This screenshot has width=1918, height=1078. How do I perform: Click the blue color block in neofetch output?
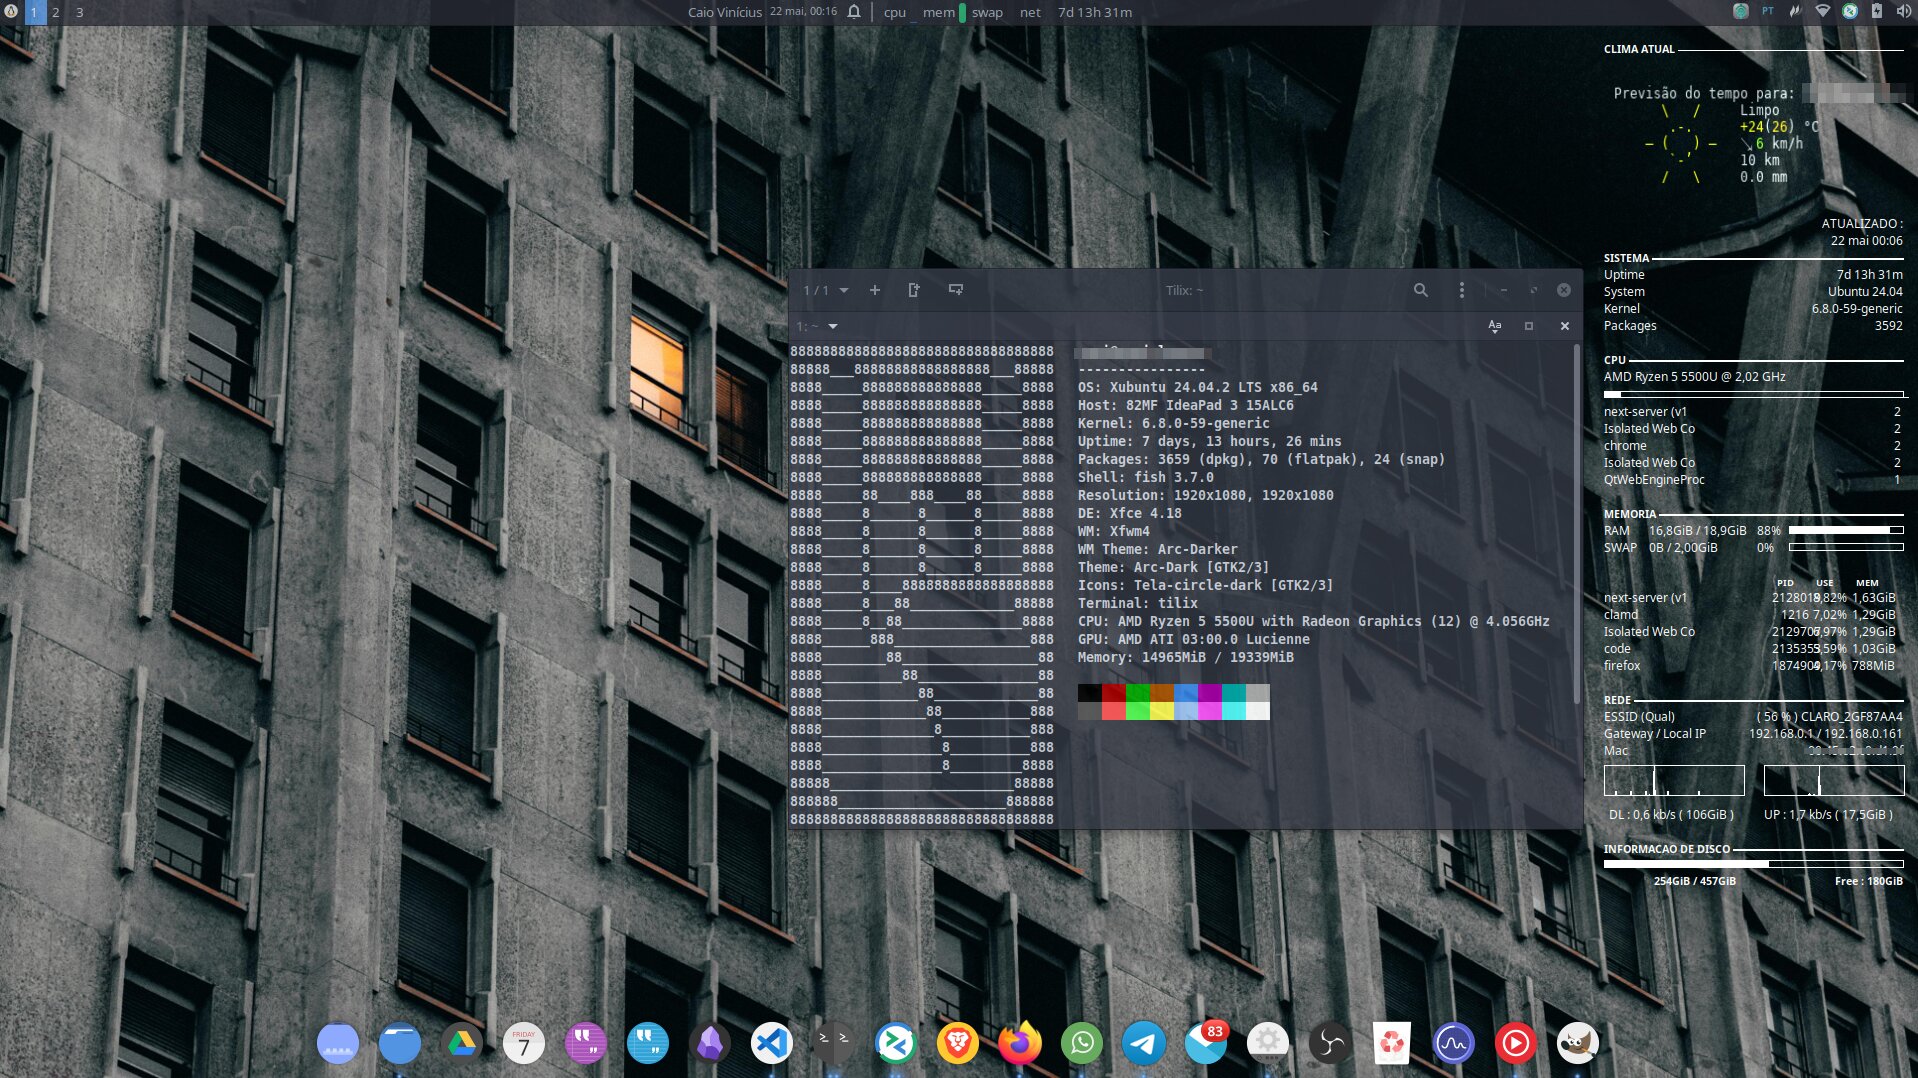tap(1186, 693)
